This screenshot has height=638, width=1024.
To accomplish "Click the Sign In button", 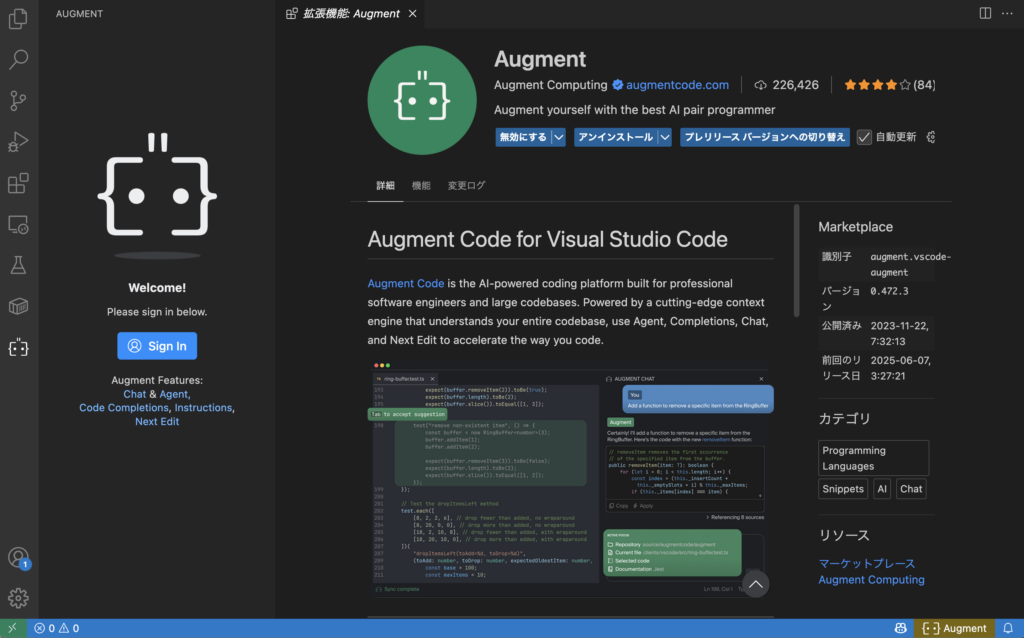I will [x=156, y=345].
